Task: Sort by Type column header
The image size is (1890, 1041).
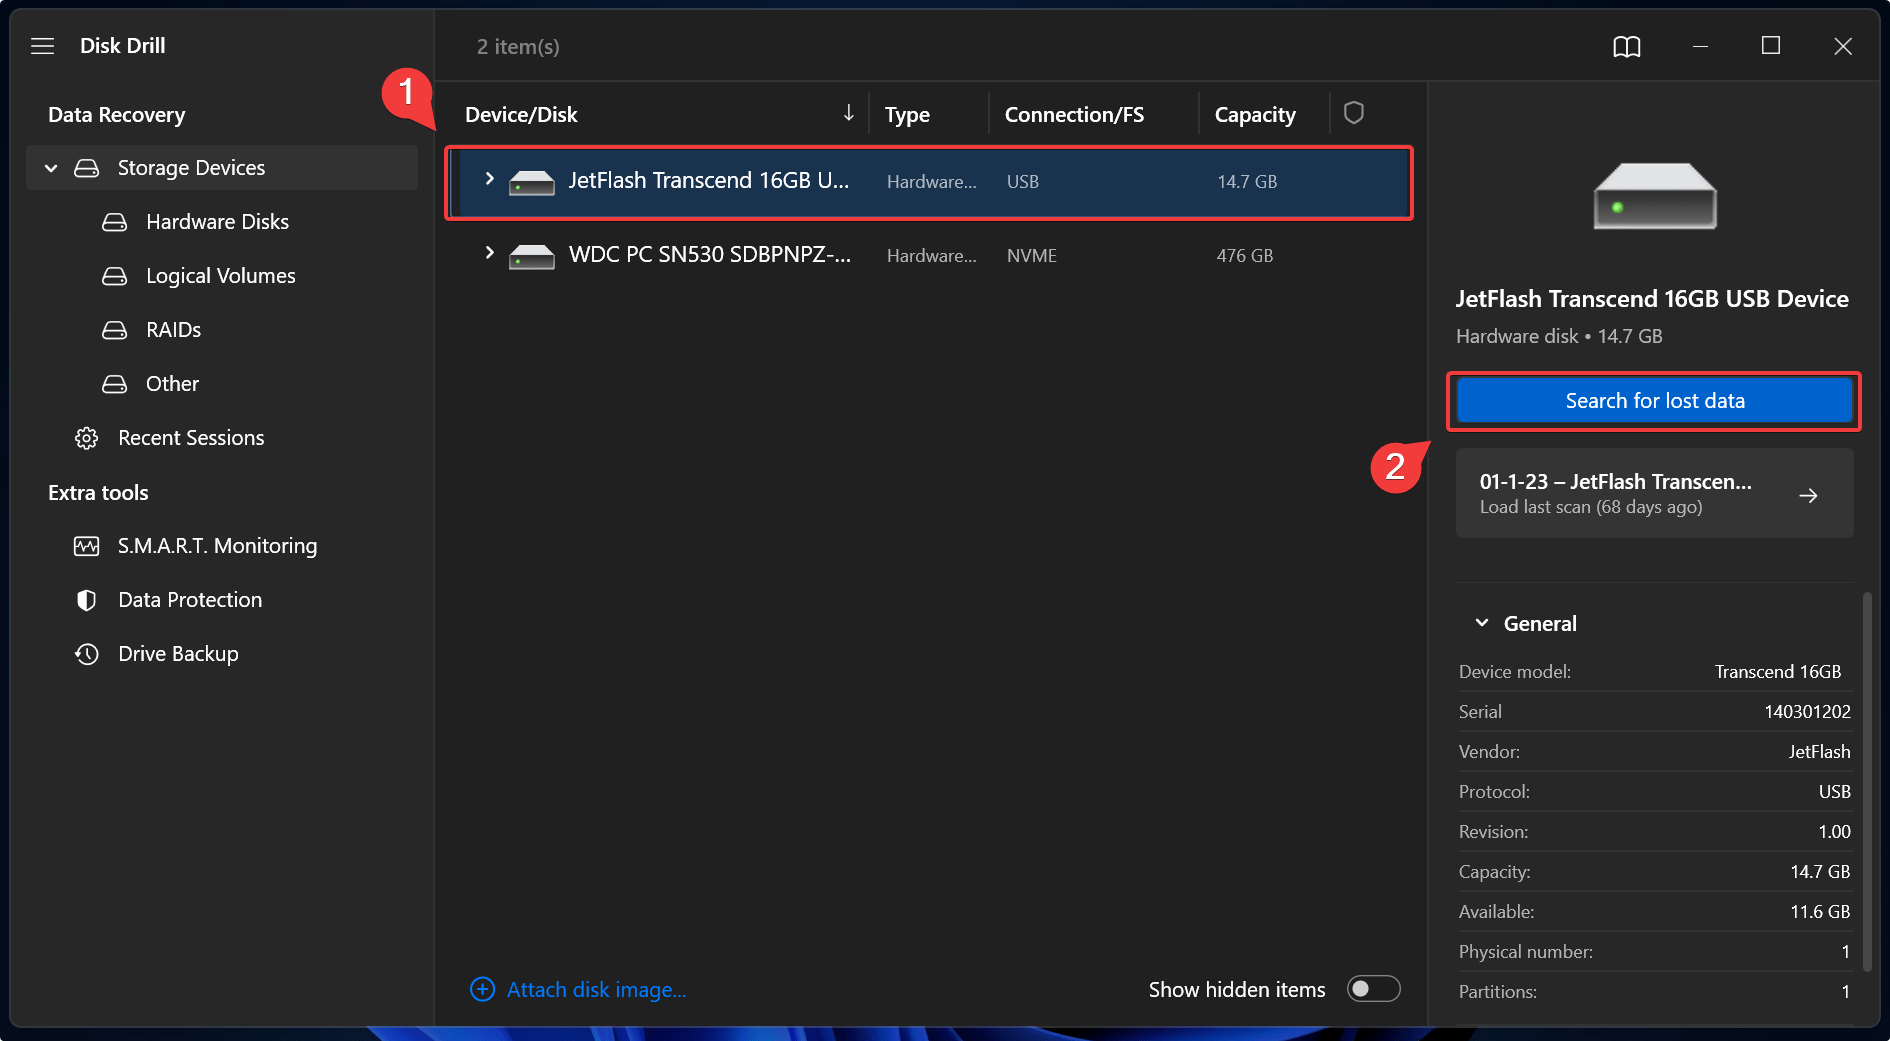Action: click(907, 115)
